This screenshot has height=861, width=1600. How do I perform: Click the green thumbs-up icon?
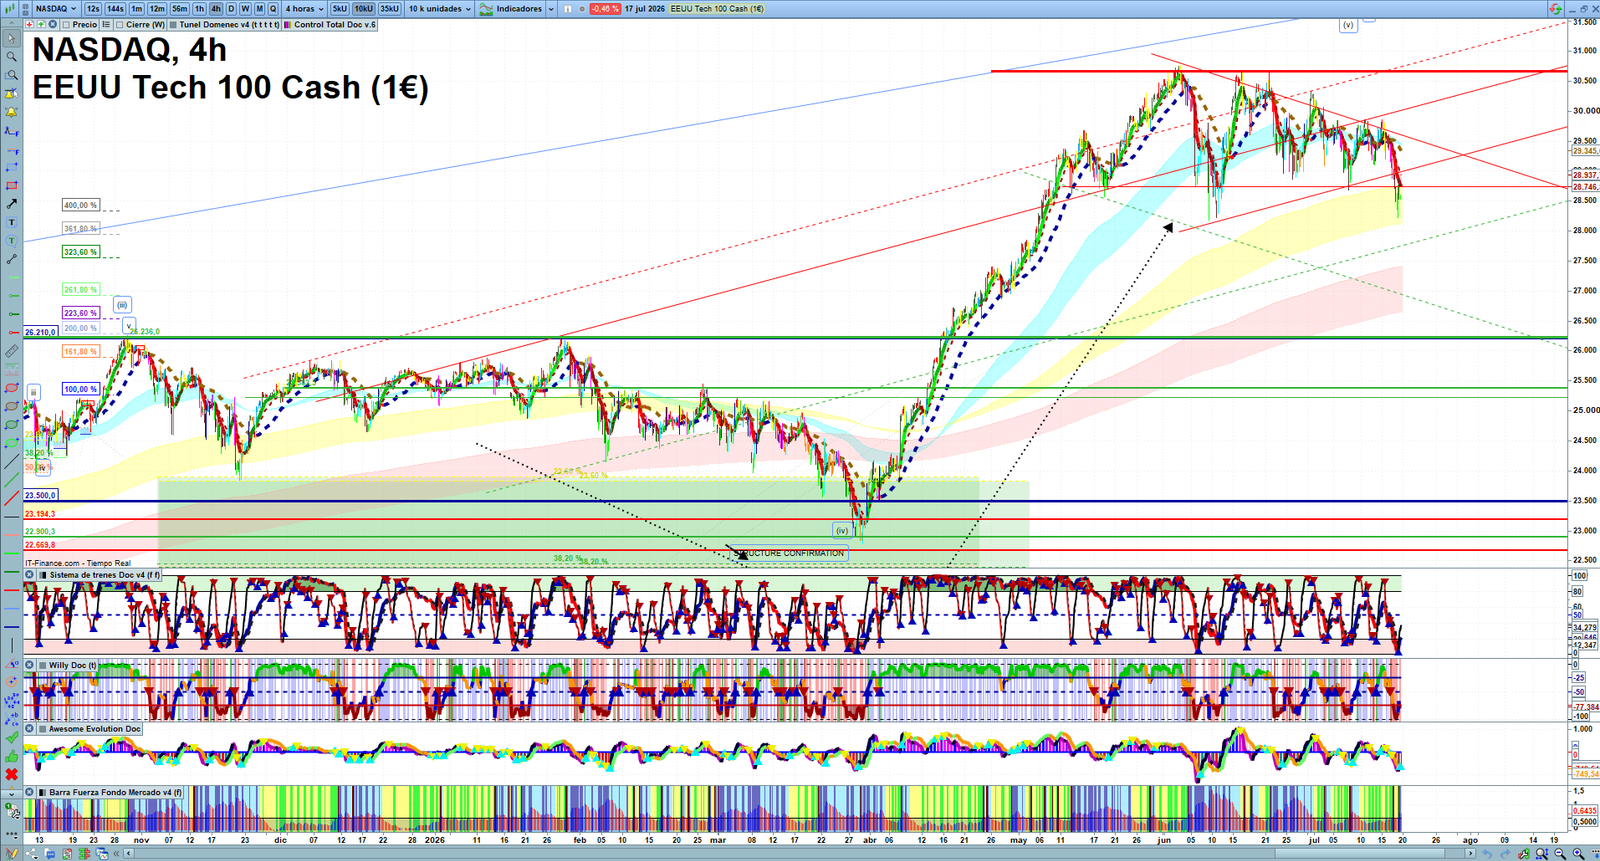coord(12,756)
